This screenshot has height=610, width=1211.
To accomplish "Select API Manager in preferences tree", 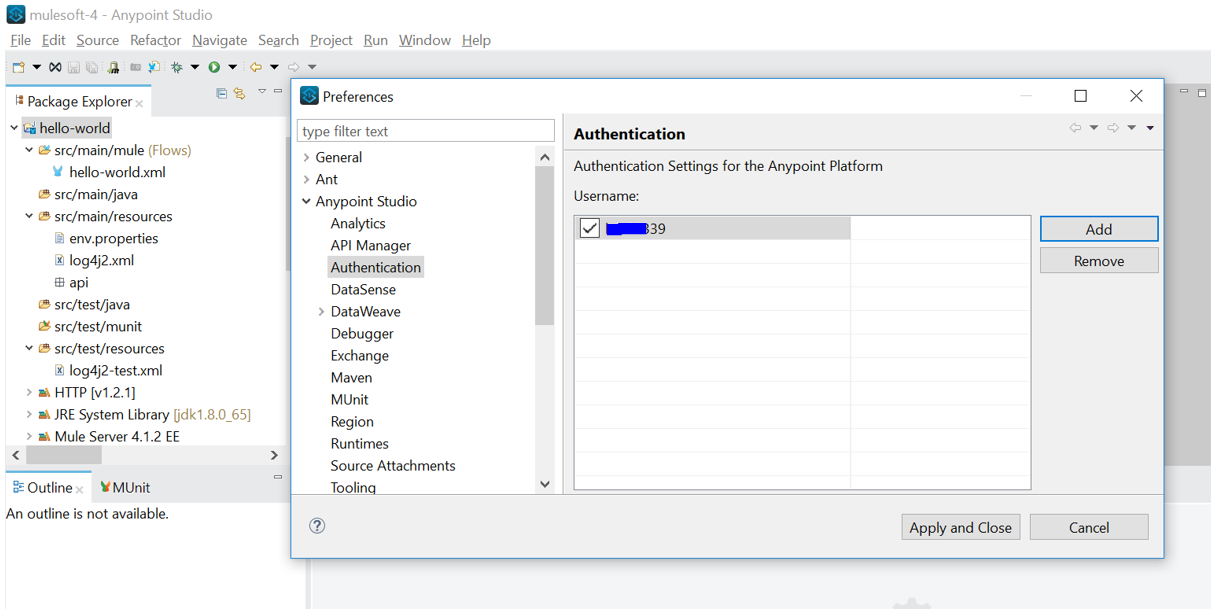I will (370, 245).
